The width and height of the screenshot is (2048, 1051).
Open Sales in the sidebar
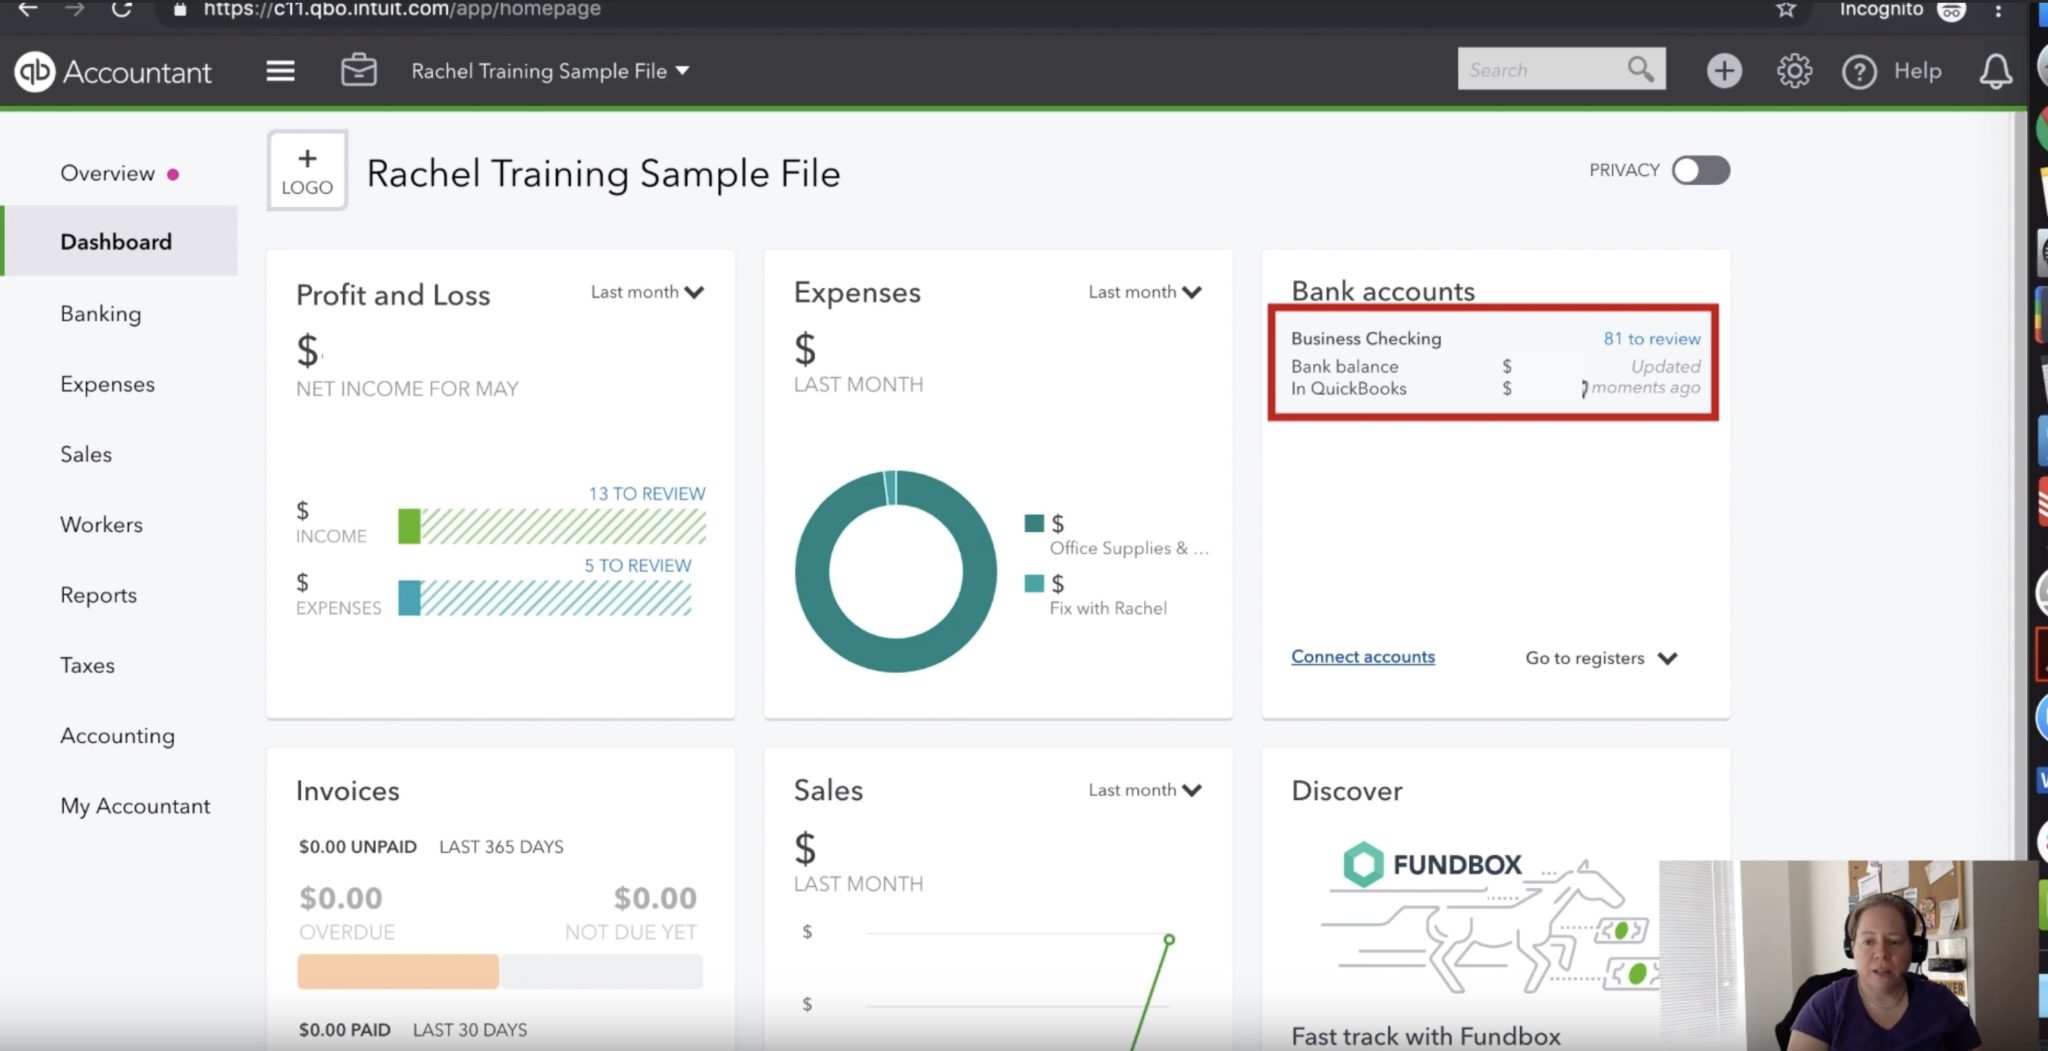tap(86, 454)
